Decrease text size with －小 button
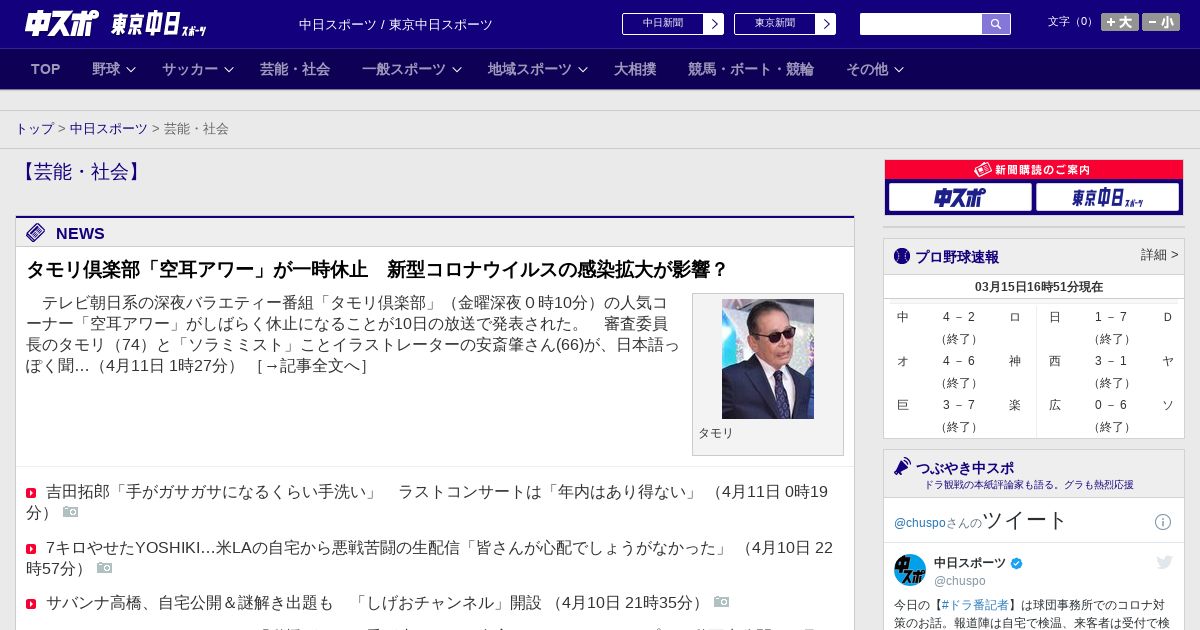This screenshot has height=630, width=1200. tap(1161, 22)
